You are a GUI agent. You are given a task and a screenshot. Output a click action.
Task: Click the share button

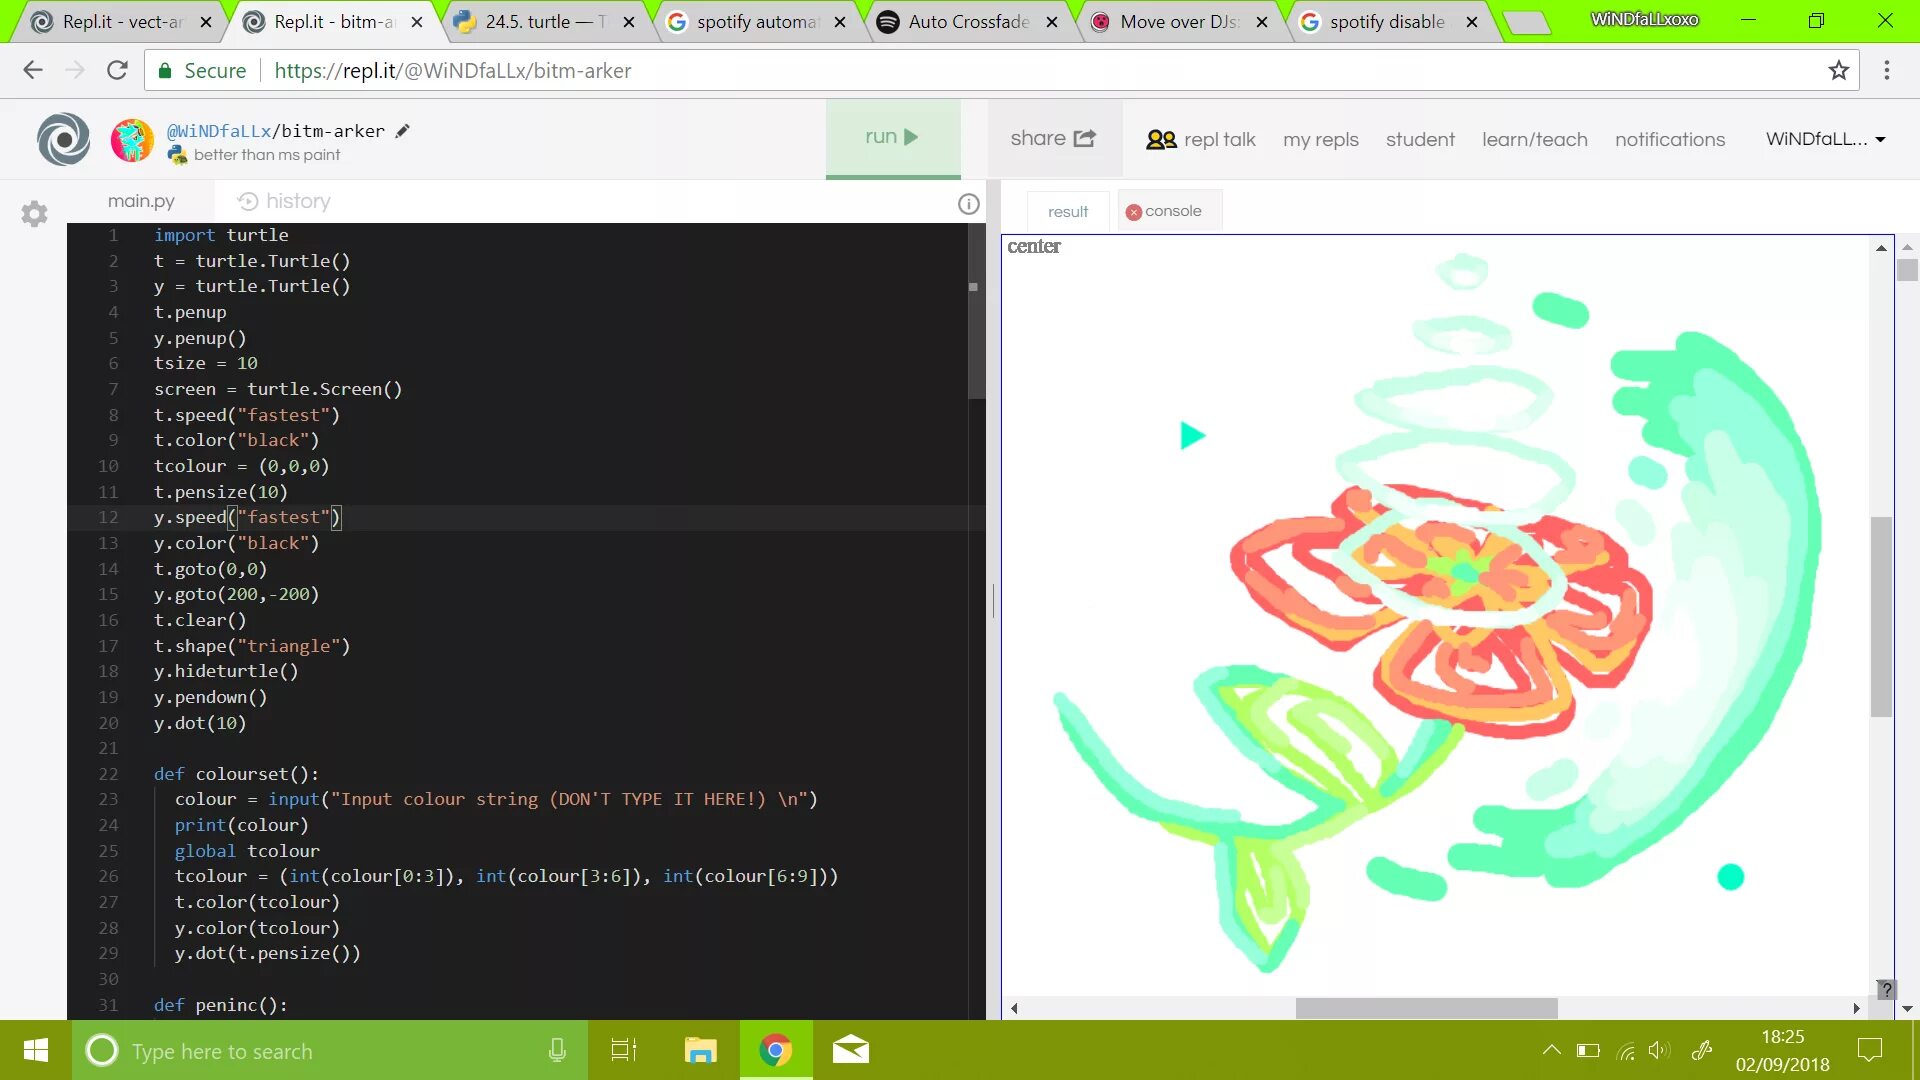click(1053, 139)
